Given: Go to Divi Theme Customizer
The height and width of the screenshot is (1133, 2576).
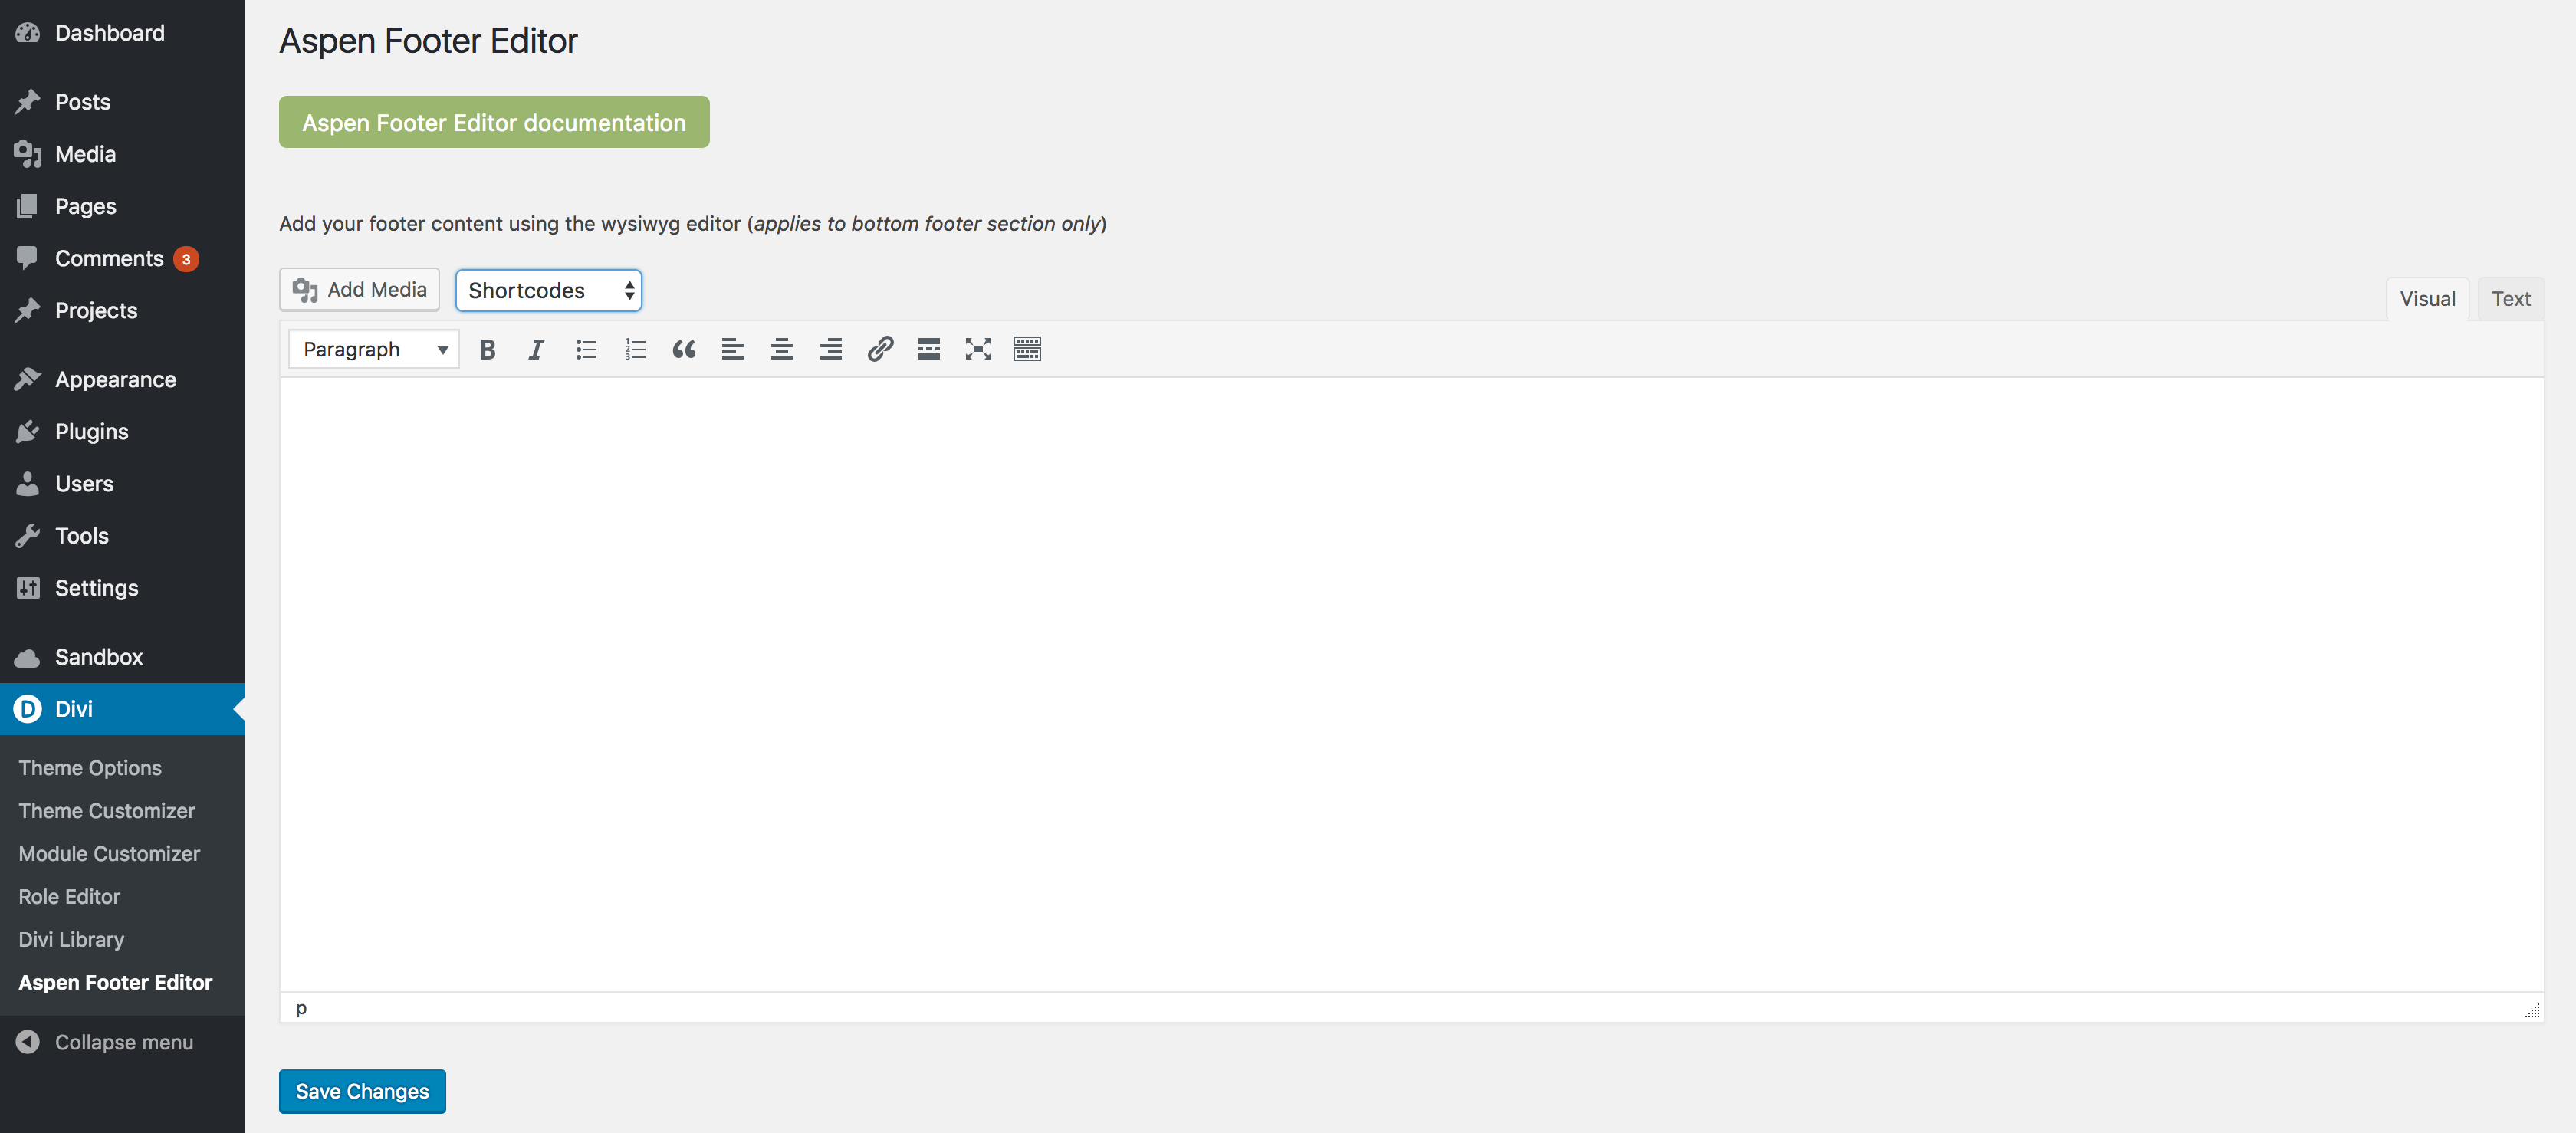Looking at the screenshot, I should click(107, 811).
